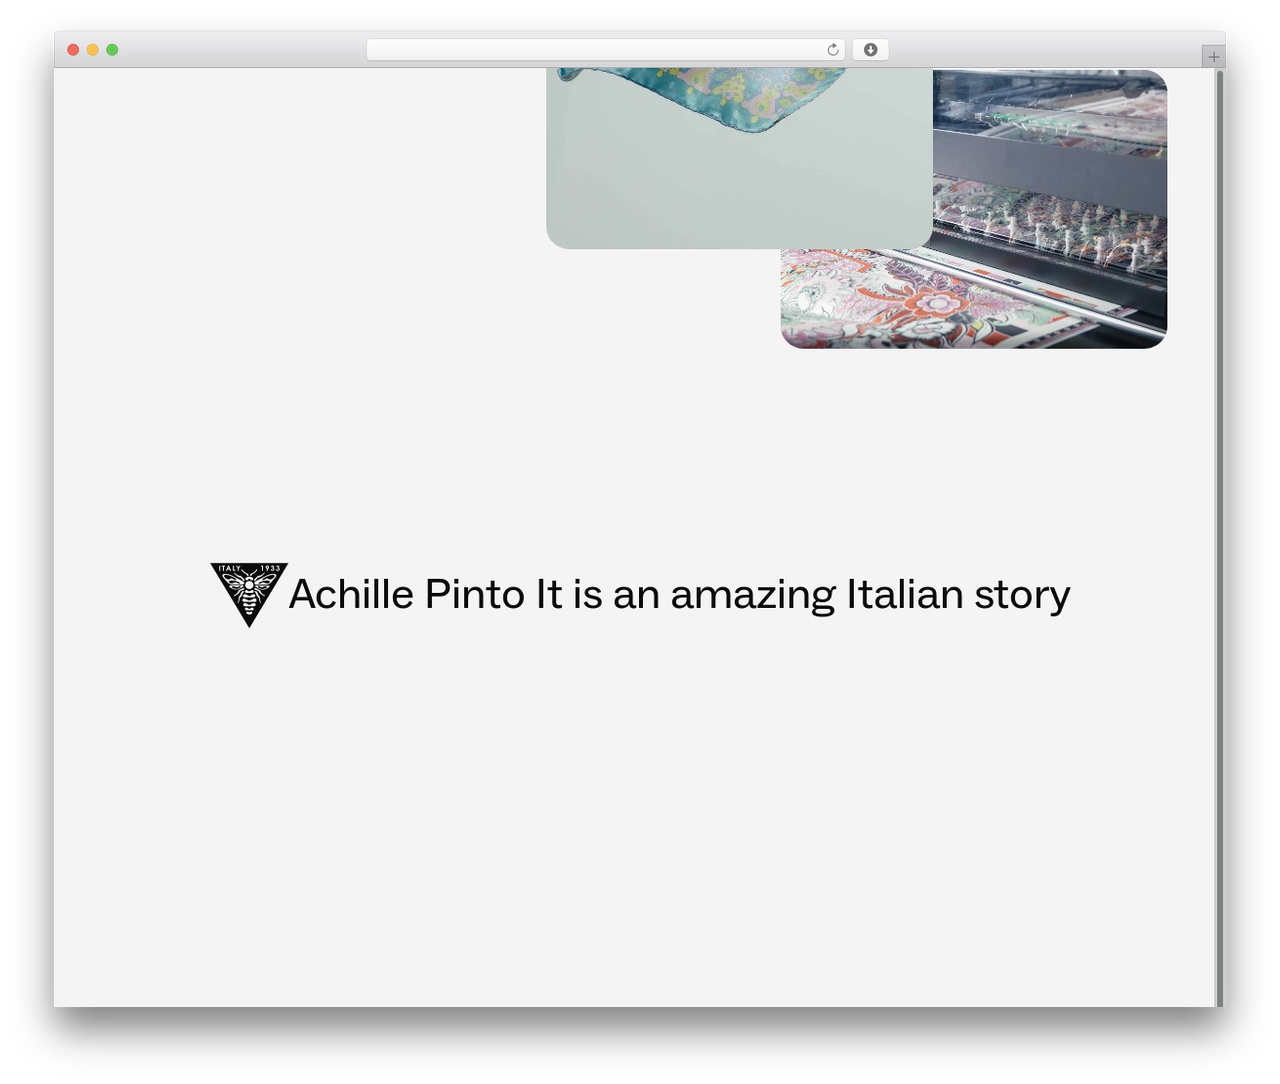The image size is (1280, 1084).
Task: Minimize the window with yellow button
Action: click(x=93, y=50)
